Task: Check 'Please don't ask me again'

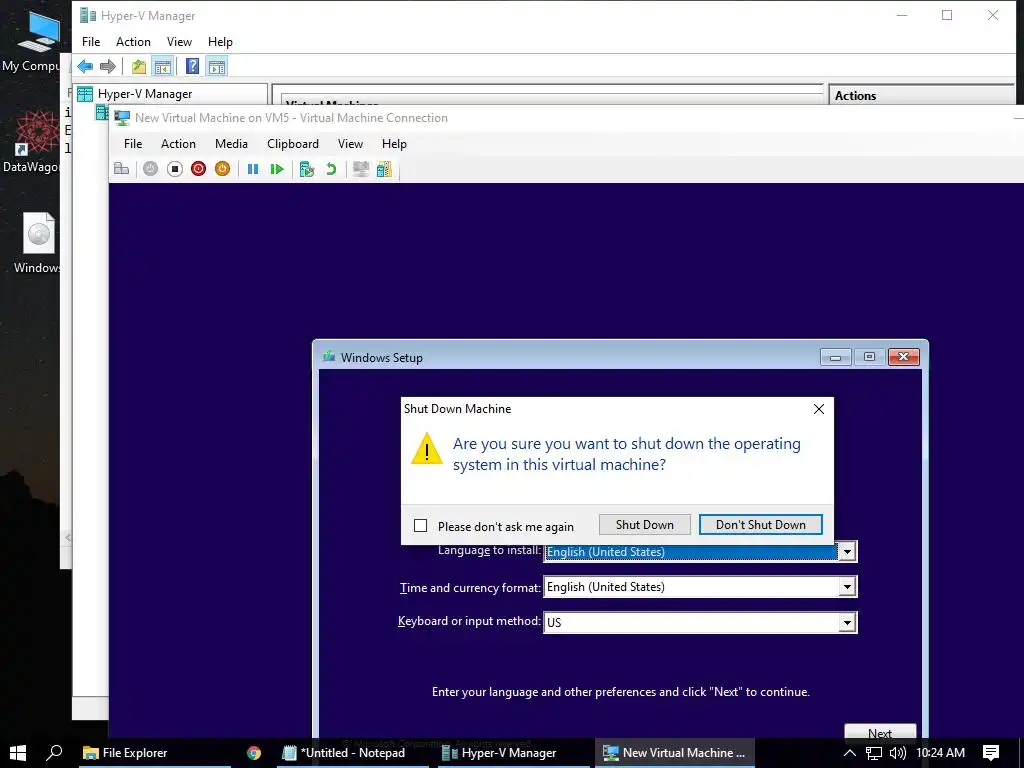Action: pyautogui.click(x=421, y=526)
